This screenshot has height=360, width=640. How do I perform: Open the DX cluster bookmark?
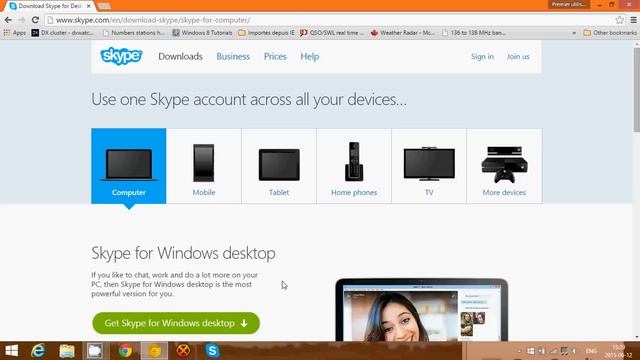(63, 33)
